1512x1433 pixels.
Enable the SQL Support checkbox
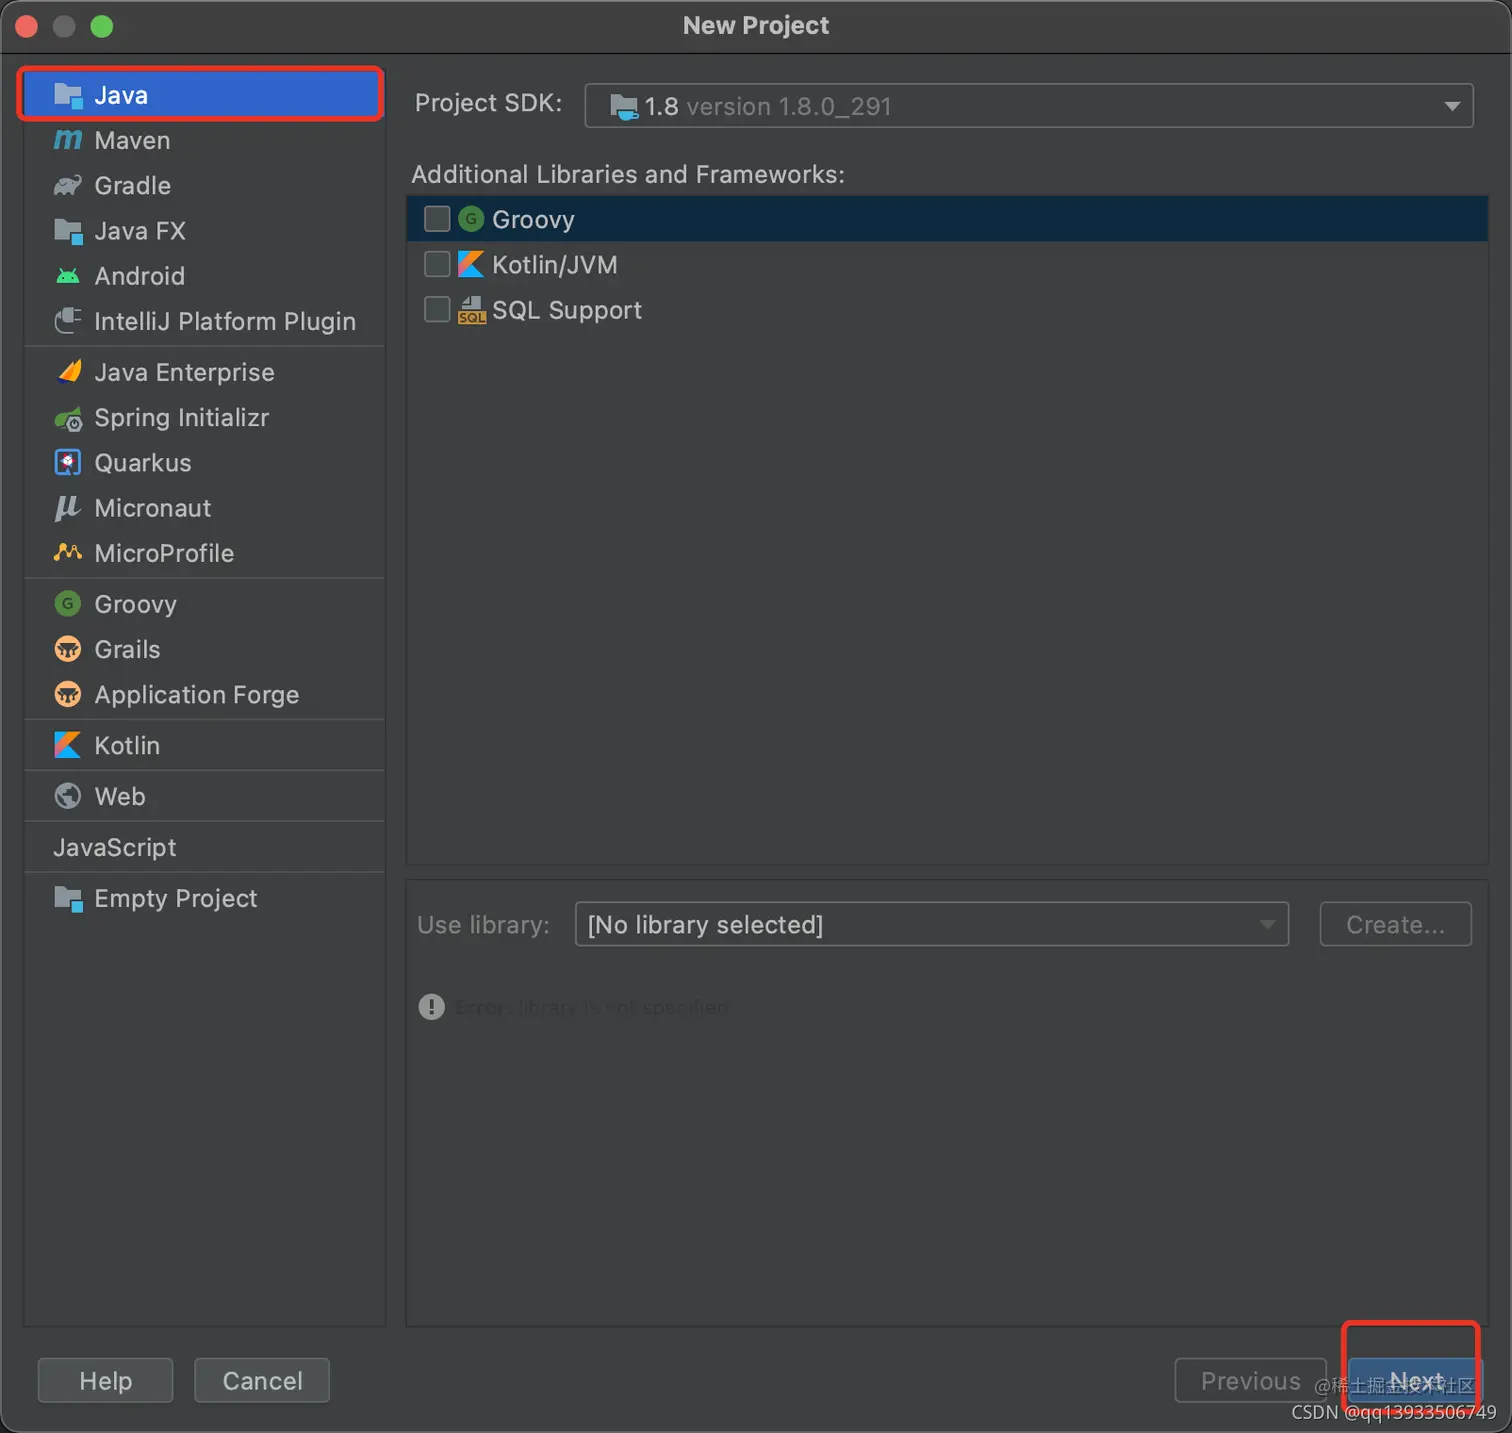437,309
